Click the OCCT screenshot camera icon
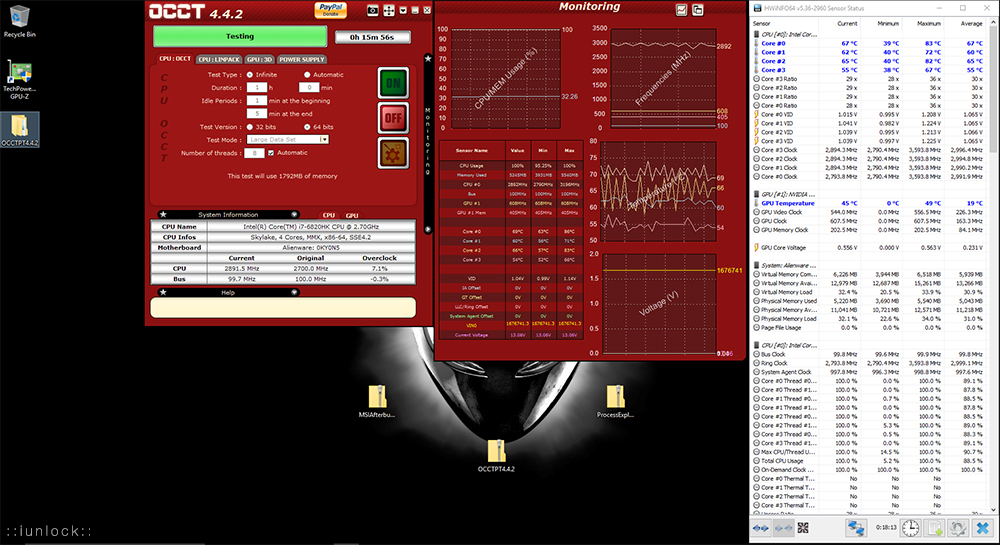1000x545 pixels. coord(373,10)
